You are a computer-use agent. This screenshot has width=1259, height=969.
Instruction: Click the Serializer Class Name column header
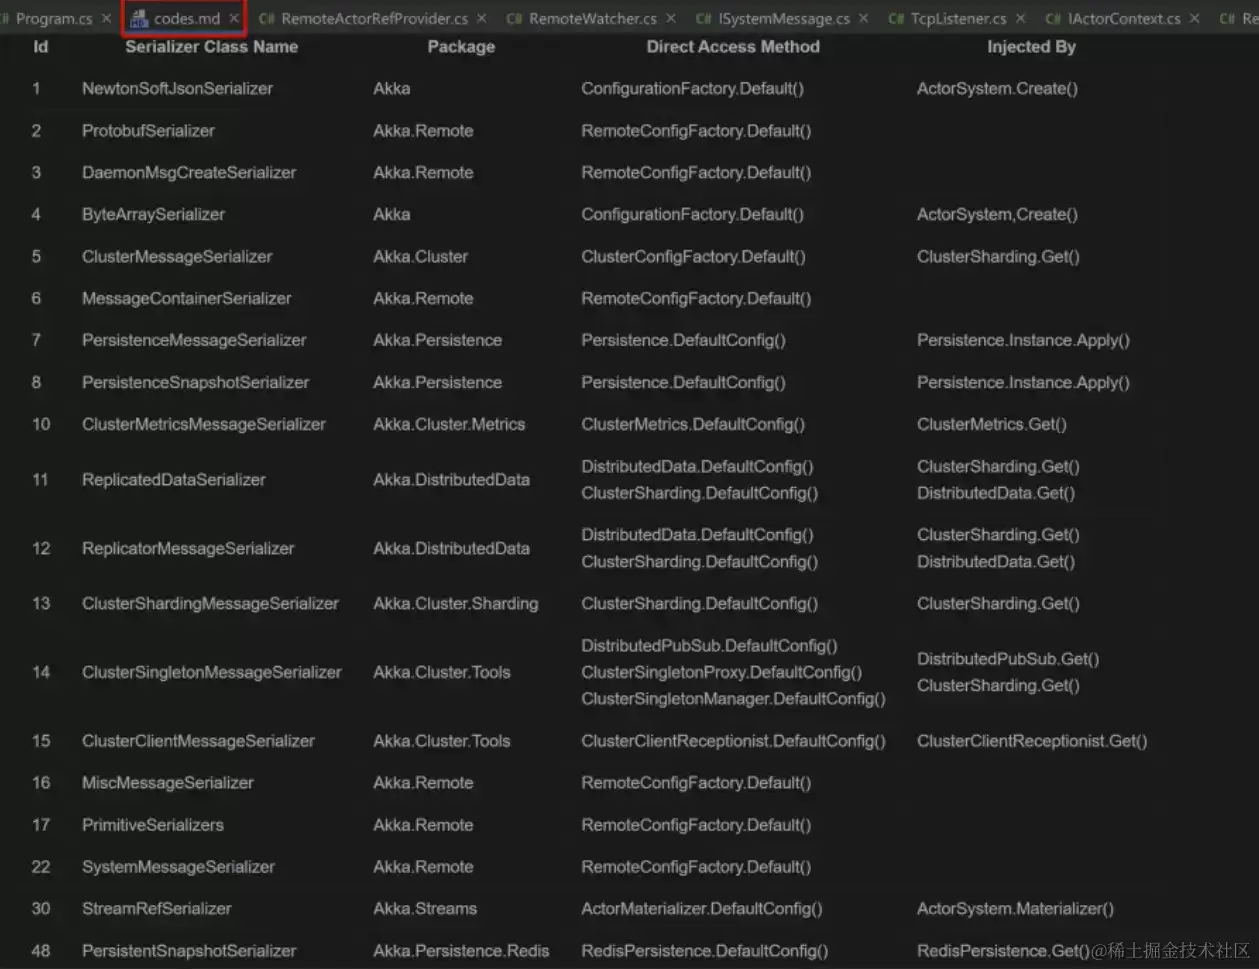click(x=212, y=47)
